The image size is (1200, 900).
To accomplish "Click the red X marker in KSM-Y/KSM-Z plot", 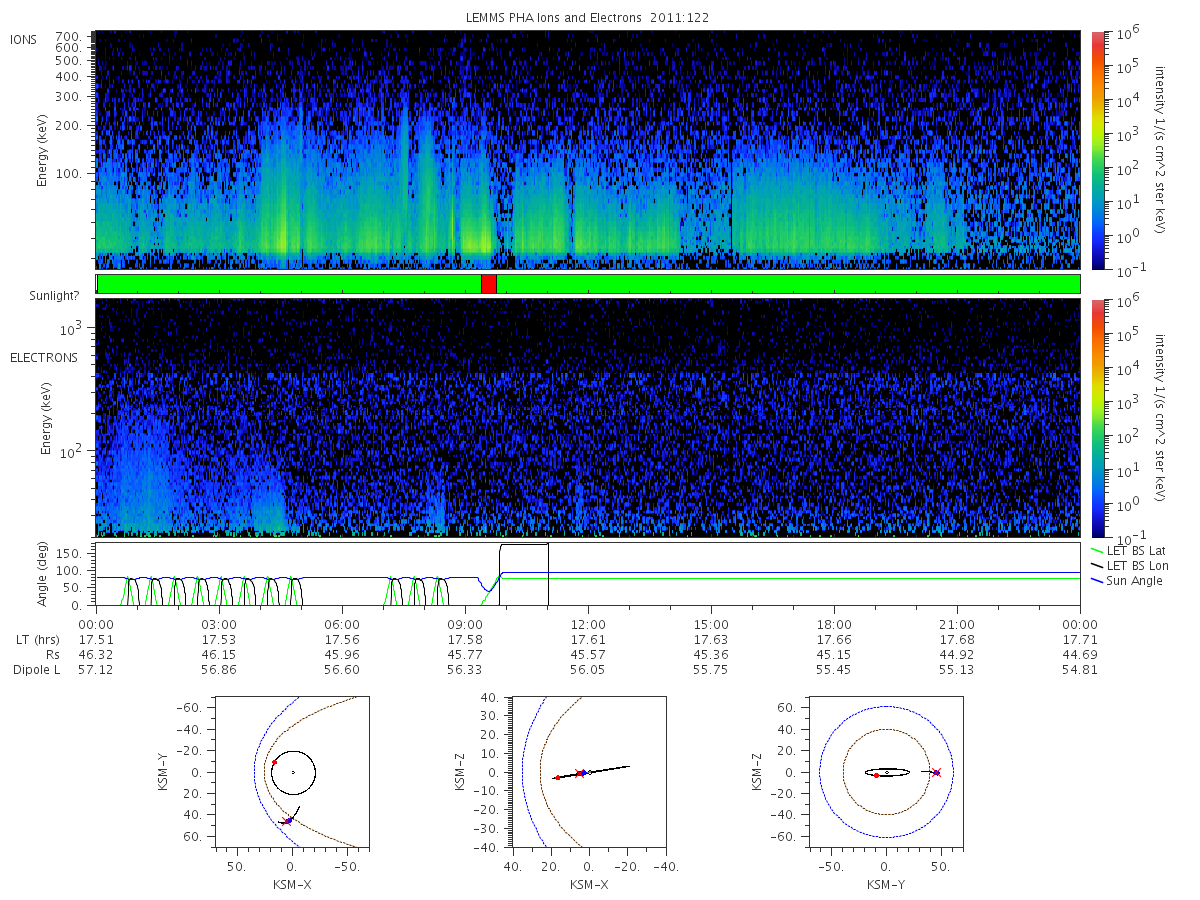I will pos(937,772).
